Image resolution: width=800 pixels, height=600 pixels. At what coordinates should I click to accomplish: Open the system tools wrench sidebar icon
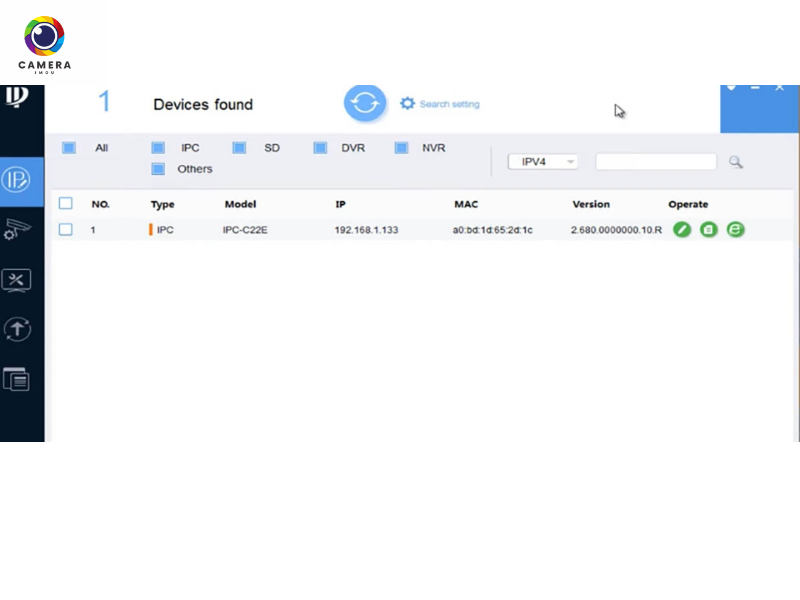coord(19,279)
